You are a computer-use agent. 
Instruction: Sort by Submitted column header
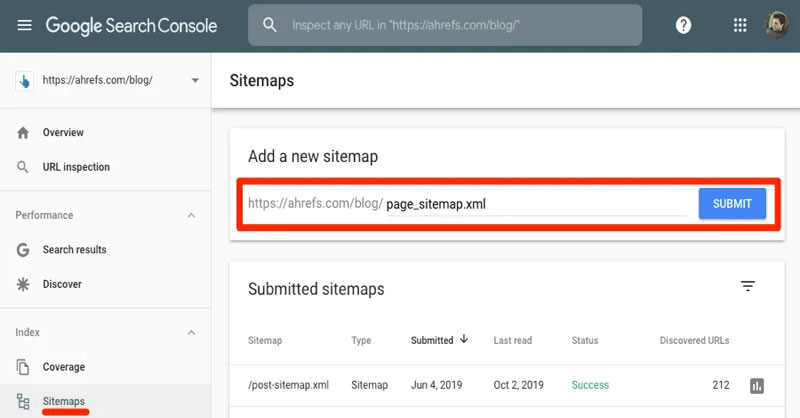pyautogui.click(x=432, y=340)
